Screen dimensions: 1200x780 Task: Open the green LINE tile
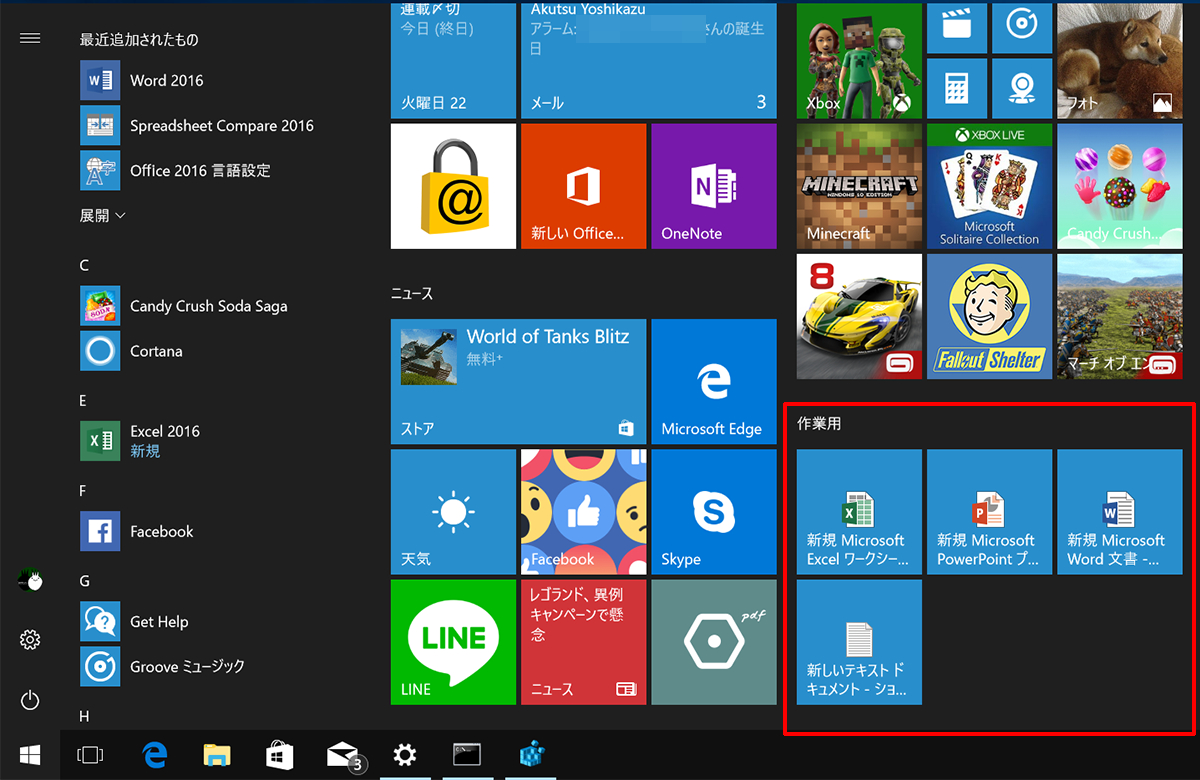(x=453, y=642)
